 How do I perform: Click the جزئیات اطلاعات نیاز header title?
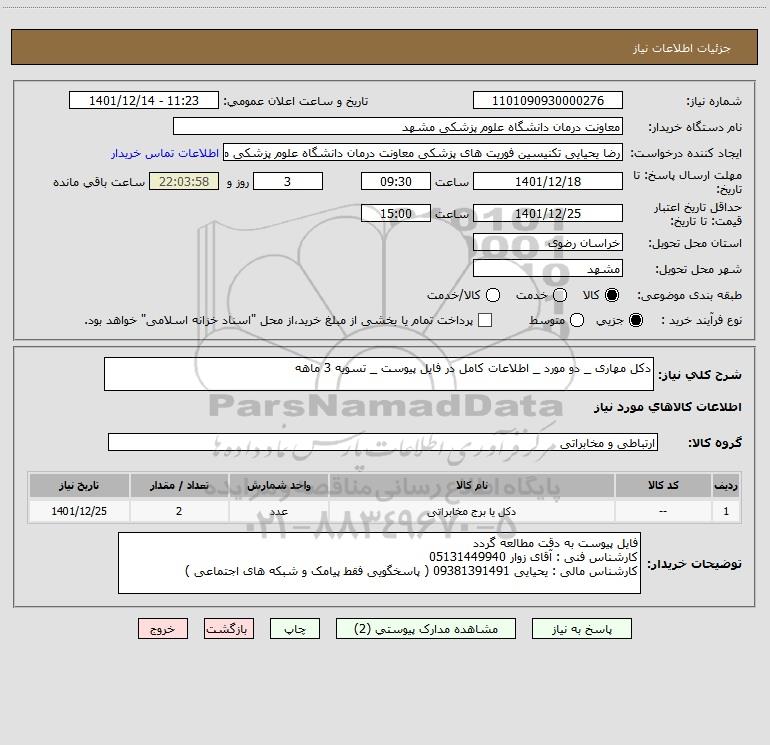pyautogui.click(x=682, y=48)
